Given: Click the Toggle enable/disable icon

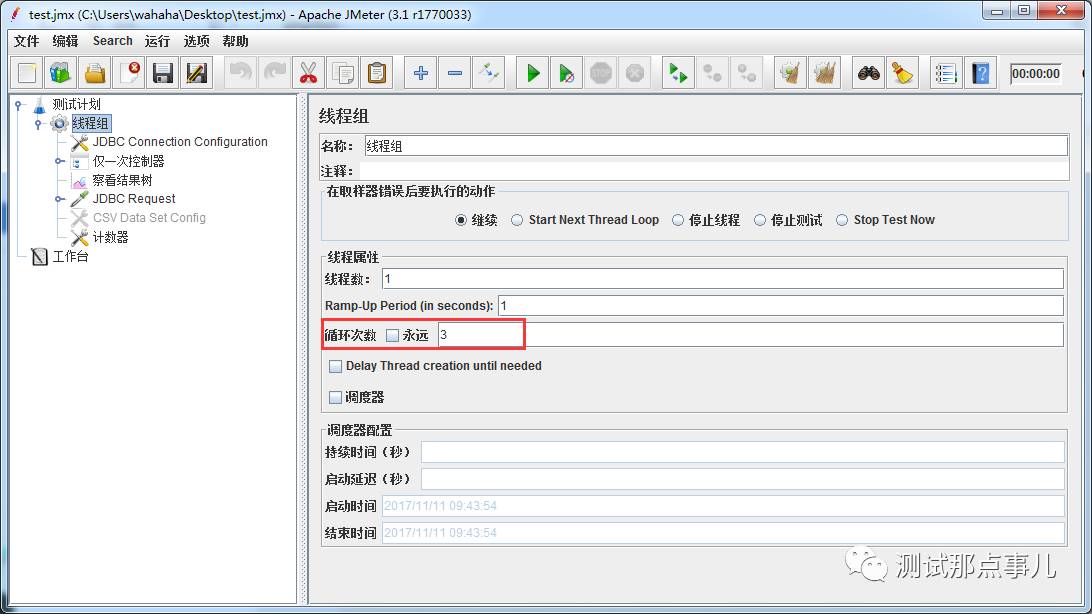Looking at the screenshot, I should (489, 73).
